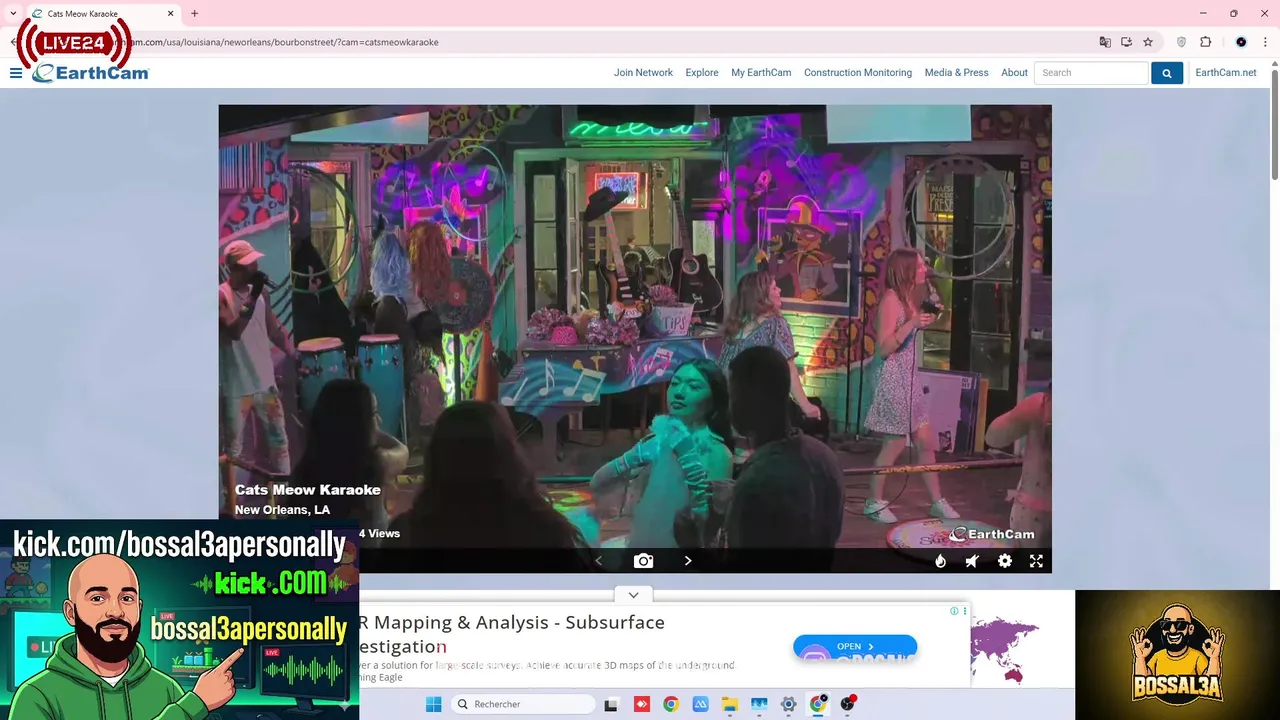
Task: Open the red app icon in the taskbar
Action: 641,704
